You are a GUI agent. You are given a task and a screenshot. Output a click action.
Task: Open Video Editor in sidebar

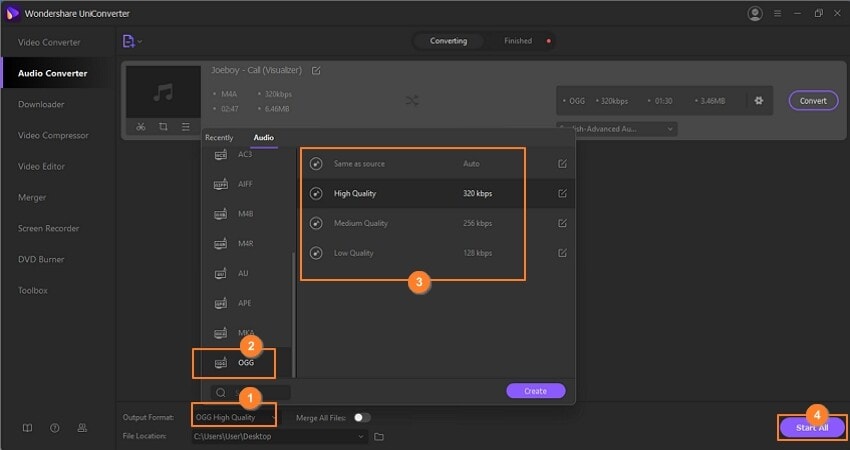point(41,166)
